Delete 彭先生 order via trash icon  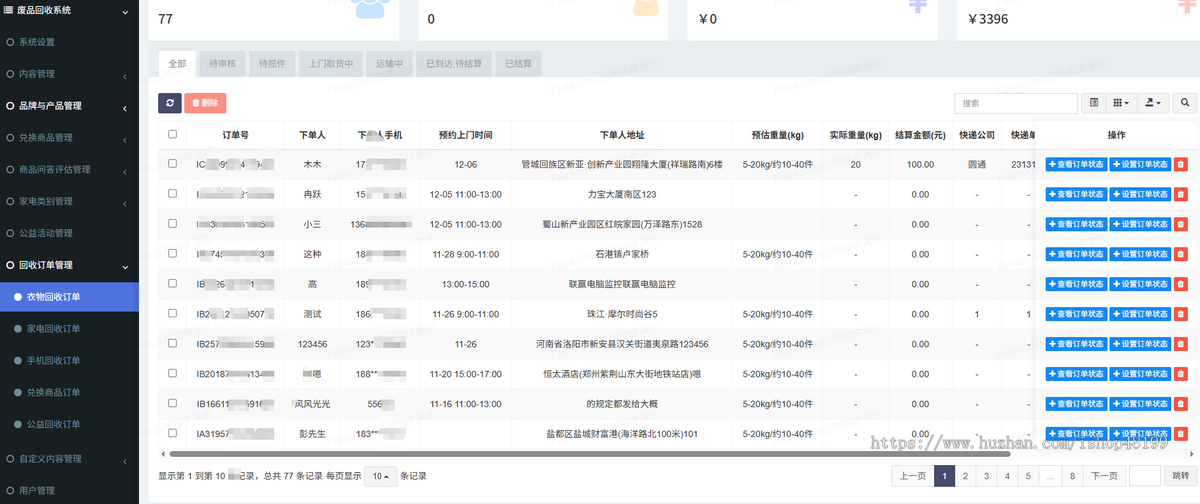(1180, 434)
